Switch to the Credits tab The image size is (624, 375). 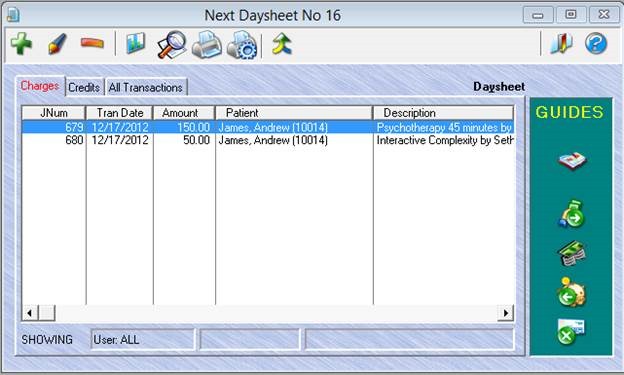(84, 87)
